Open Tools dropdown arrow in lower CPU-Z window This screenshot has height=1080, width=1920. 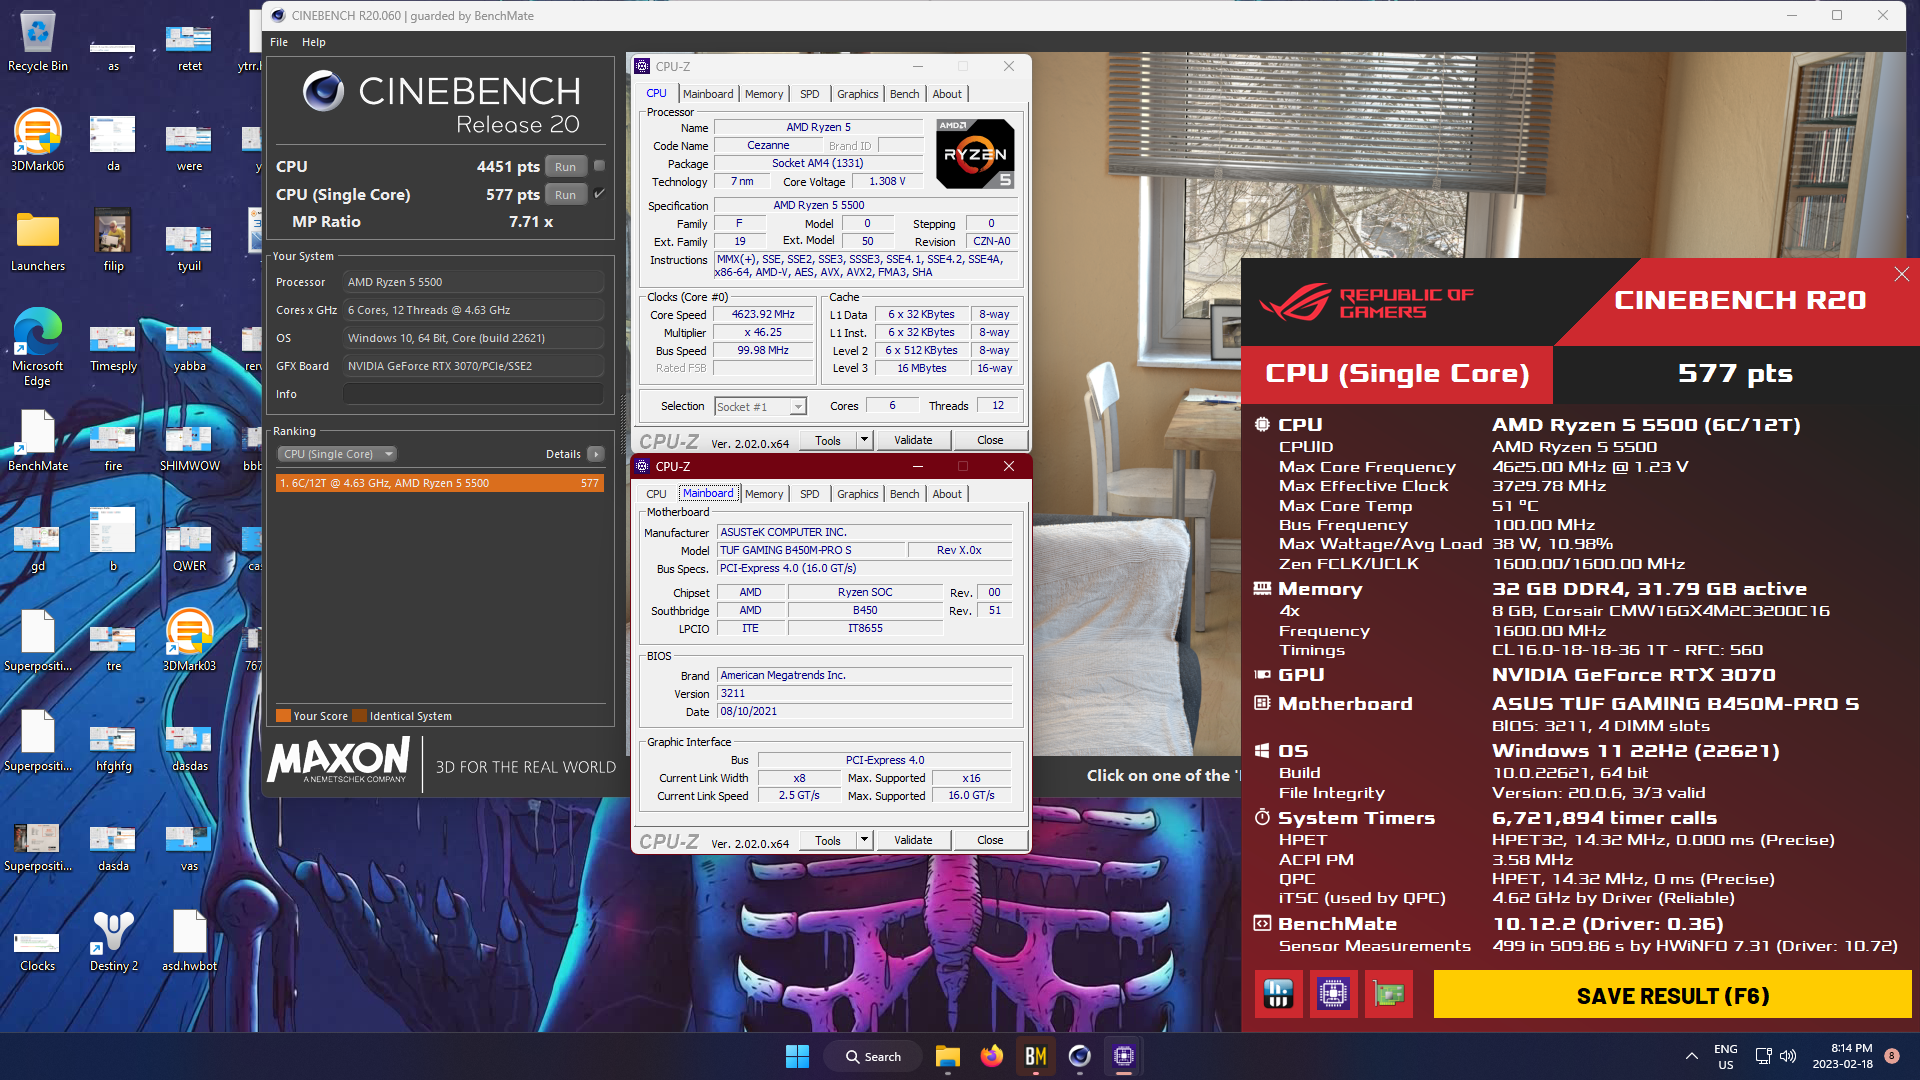[864, 840]
